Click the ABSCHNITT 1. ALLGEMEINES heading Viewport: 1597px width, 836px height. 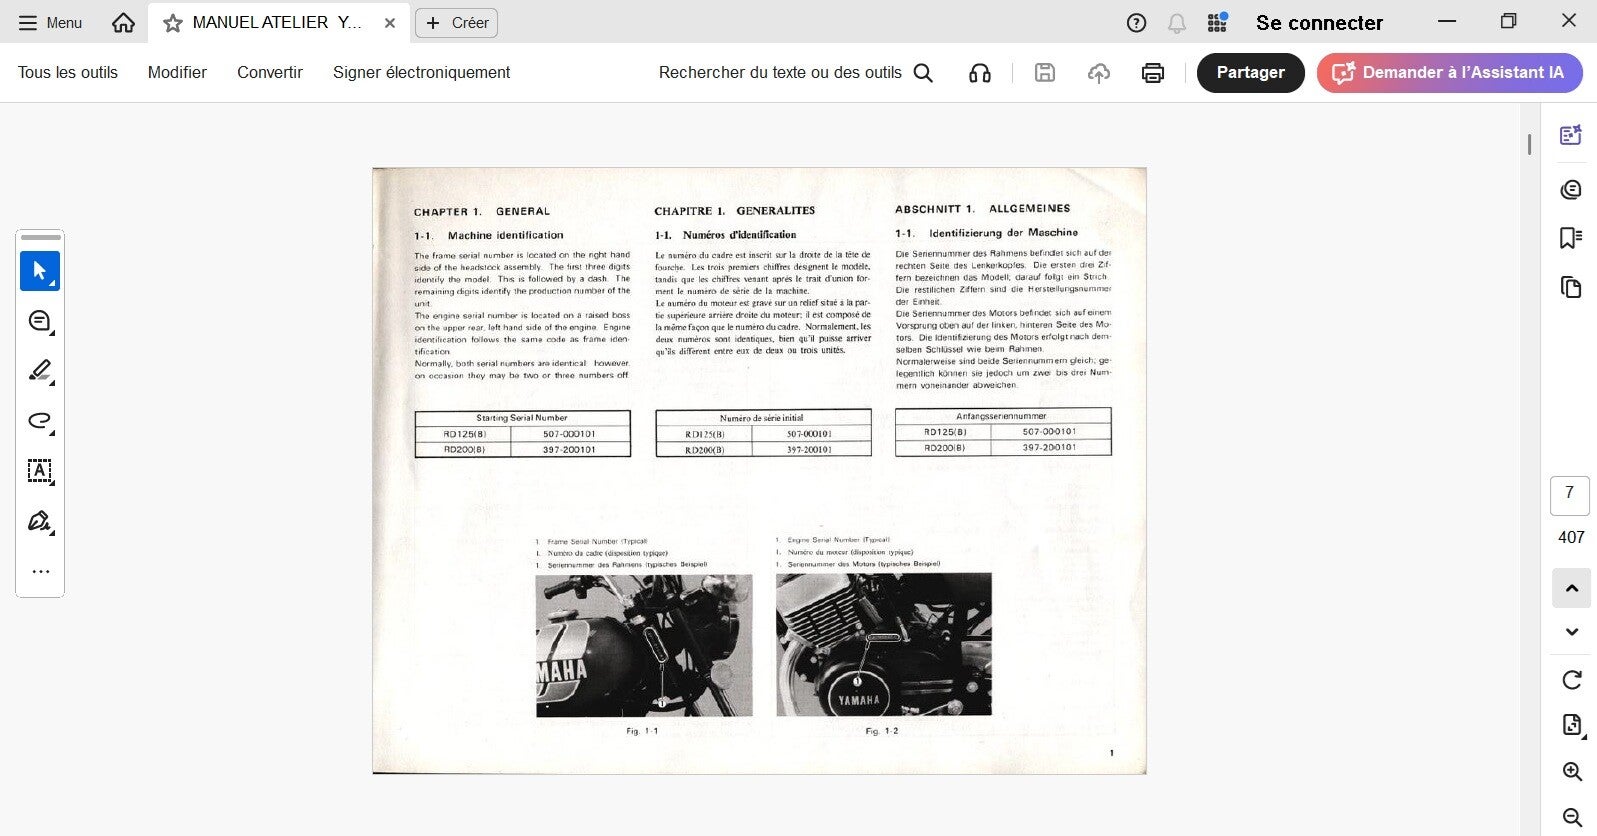982,209
